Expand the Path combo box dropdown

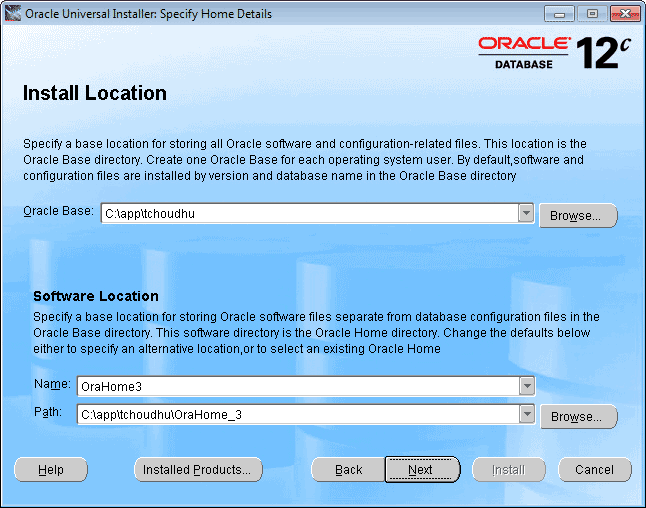pyautogui.click(x=527, y=414)
